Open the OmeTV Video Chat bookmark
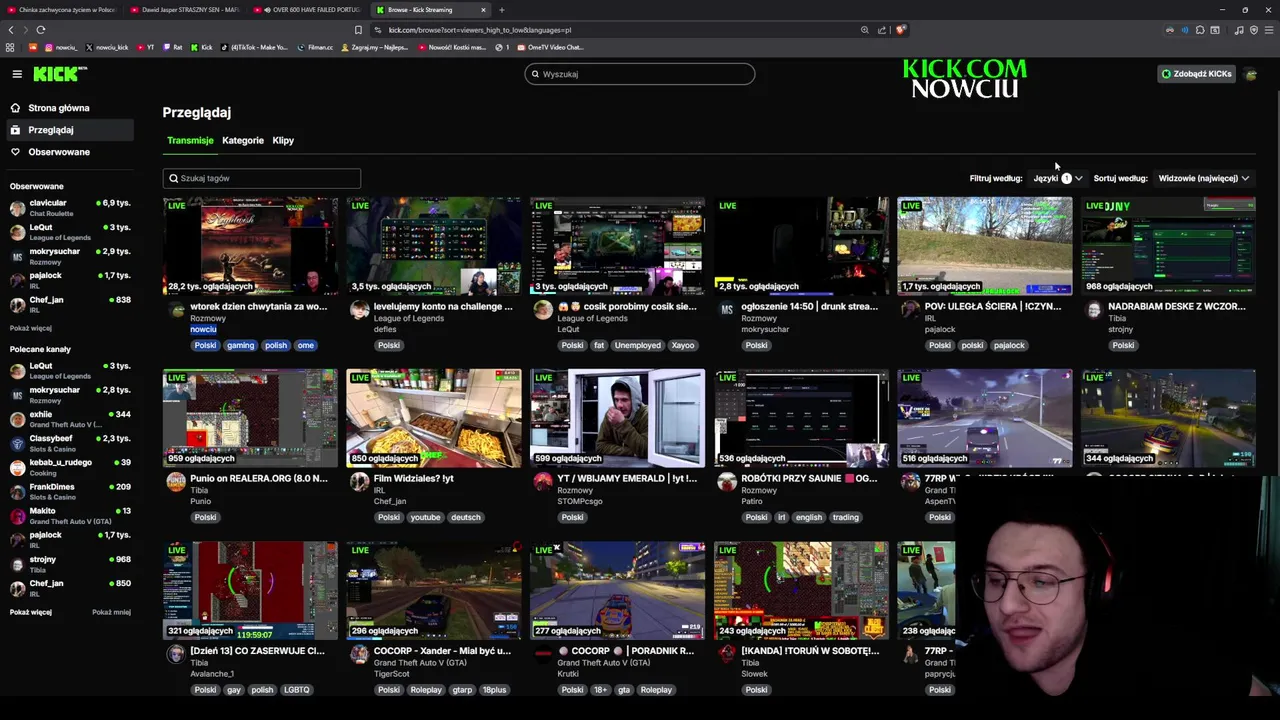 pyautogui.click(x=550, y=47)
